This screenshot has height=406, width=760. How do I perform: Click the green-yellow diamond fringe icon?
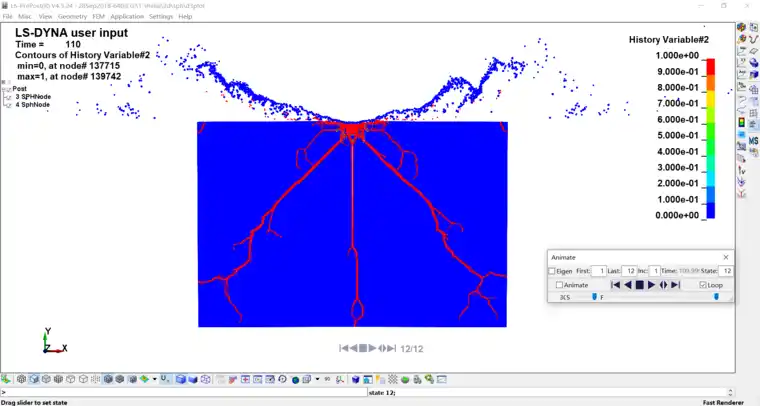tap(144, 379)
